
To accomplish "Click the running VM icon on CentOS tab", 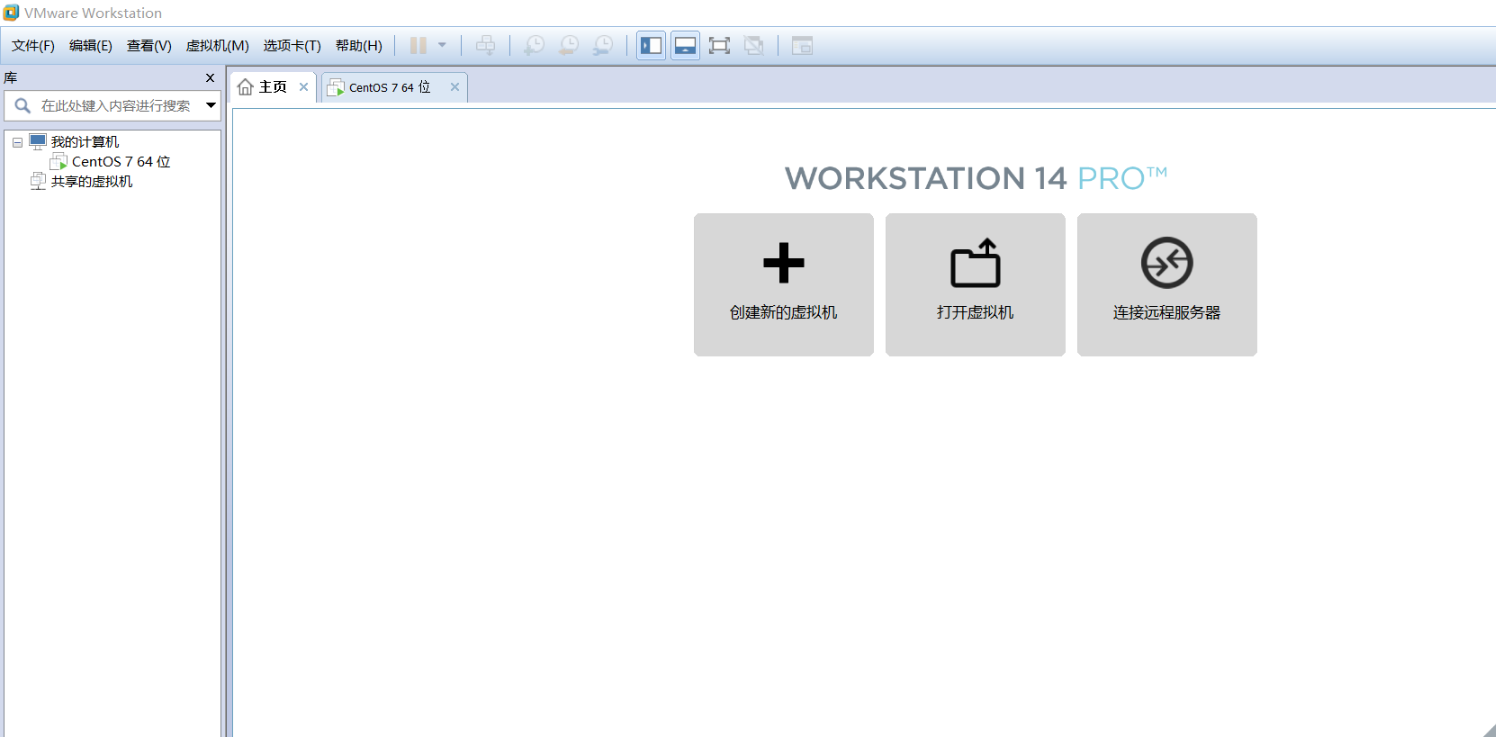I will pyautogui.click(x=336, y=88).
